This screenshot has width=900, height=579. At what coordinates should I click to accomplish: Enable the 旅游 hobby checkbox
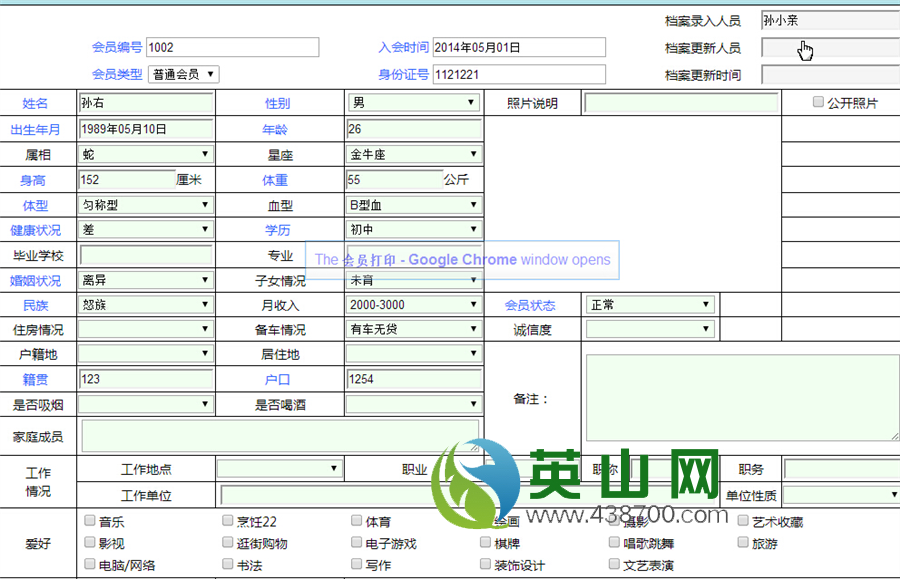point(743,543)
